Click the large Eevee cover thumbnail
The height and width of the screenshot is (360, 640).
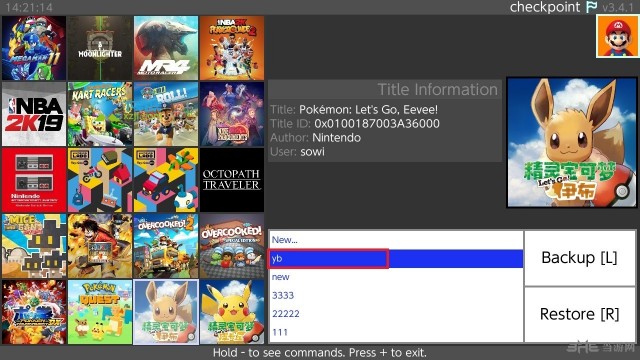[571, 142]
